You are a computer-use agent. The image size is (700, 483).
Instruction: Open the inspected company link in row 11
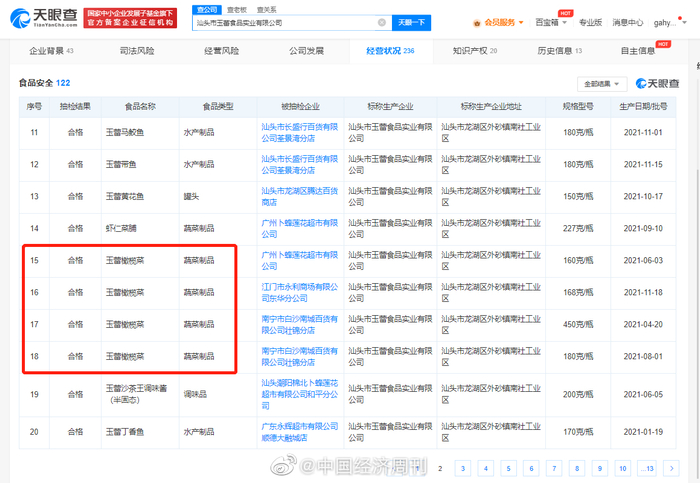point(300,133)
